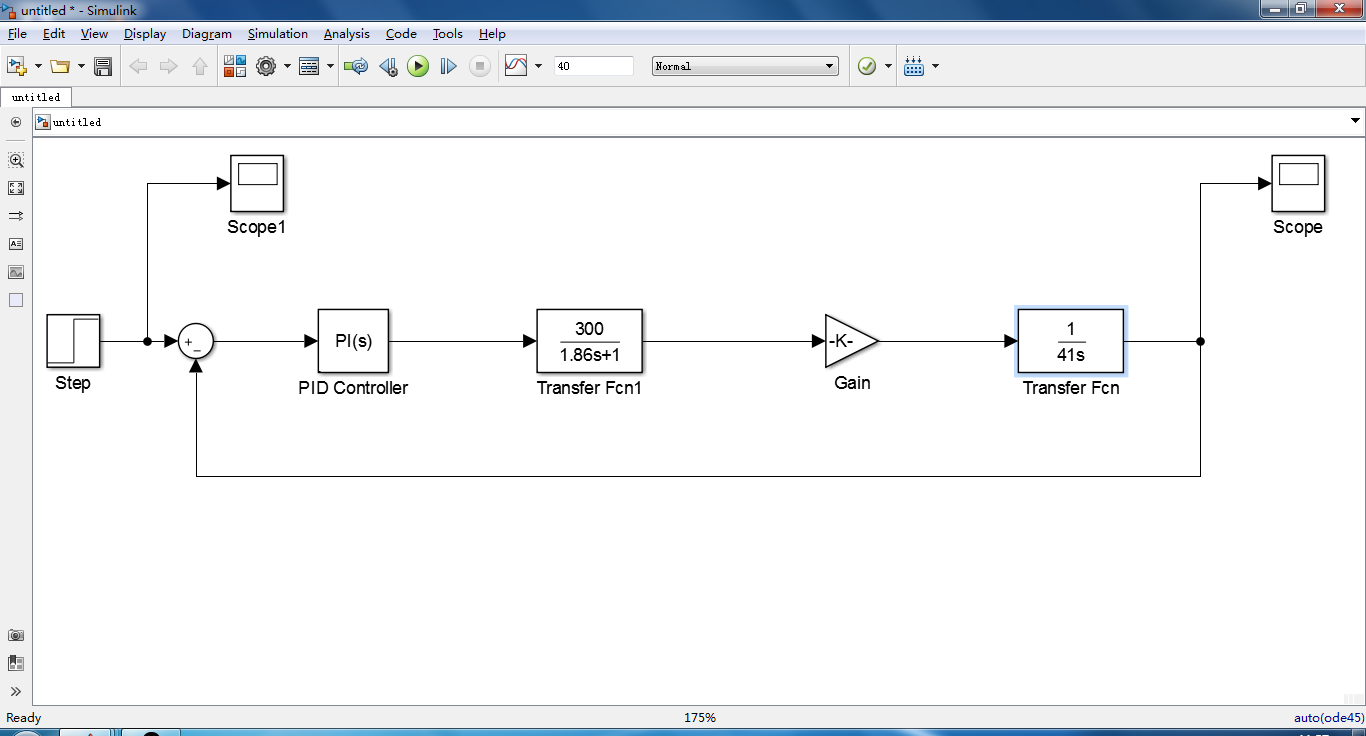This screenshot has height=736, width=1366.
Task: Select the Zoom tool in left palette
Action: [16, 160]
